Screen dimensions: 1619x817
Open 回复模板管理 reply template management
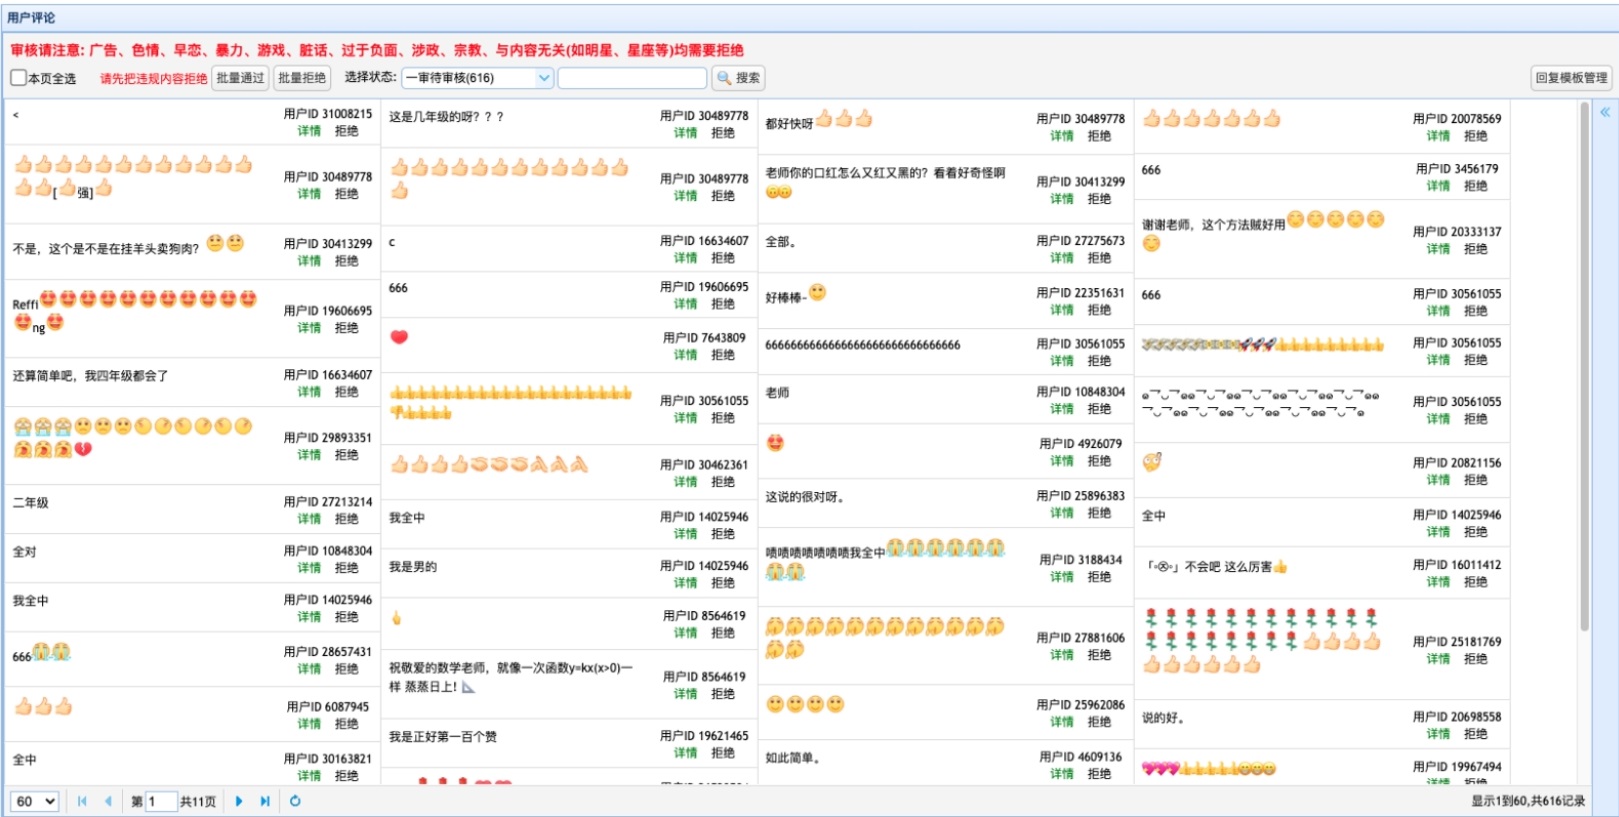pos(1572,78)
